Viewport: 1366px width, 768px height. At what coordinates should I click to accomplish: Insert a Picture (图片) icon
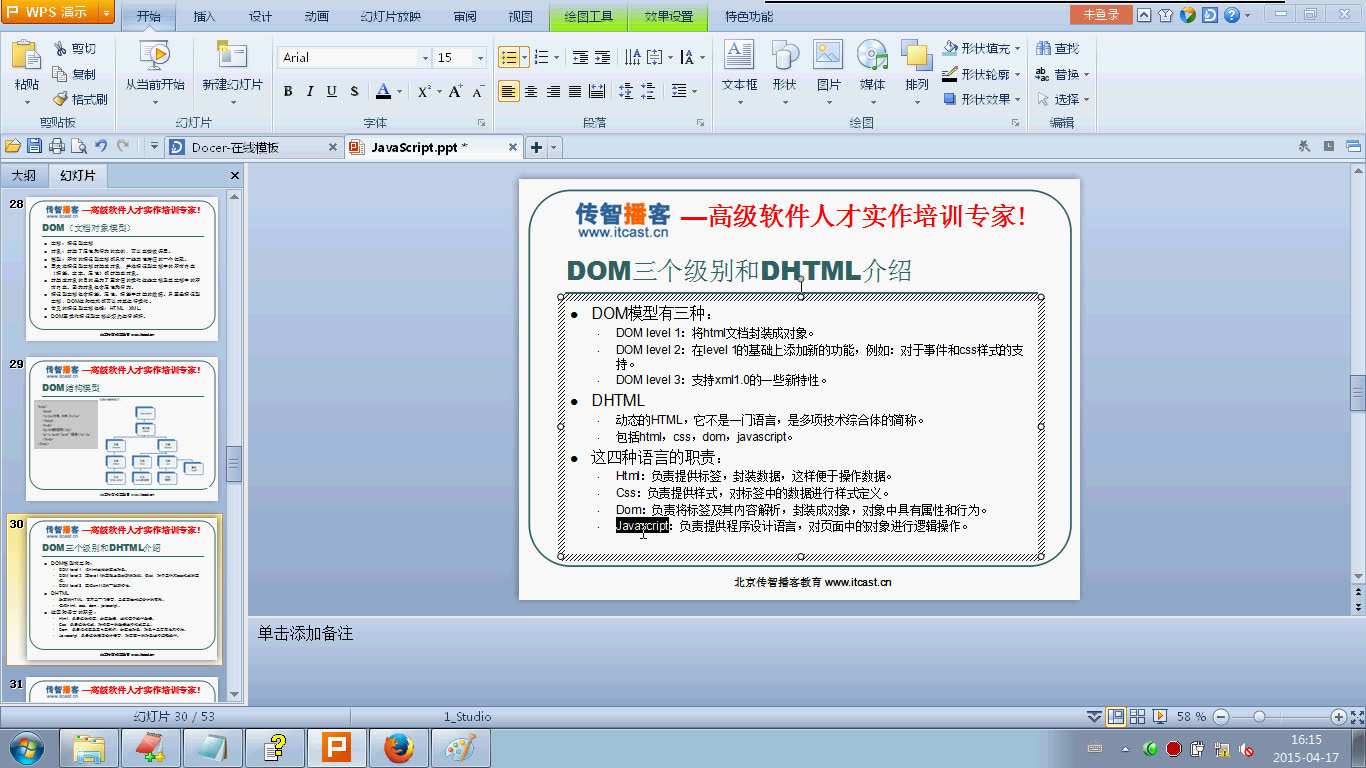(828, 56)
